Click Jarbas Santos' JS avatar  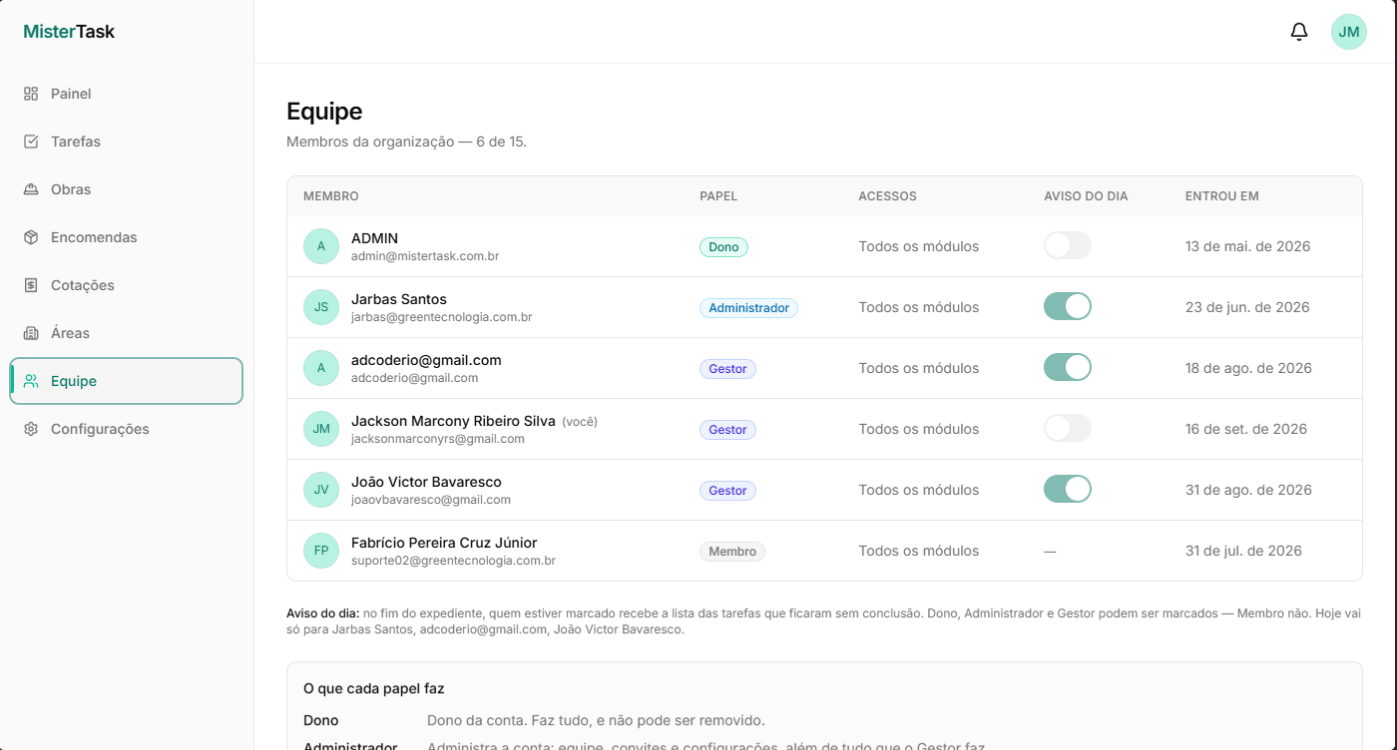(321, 307)
